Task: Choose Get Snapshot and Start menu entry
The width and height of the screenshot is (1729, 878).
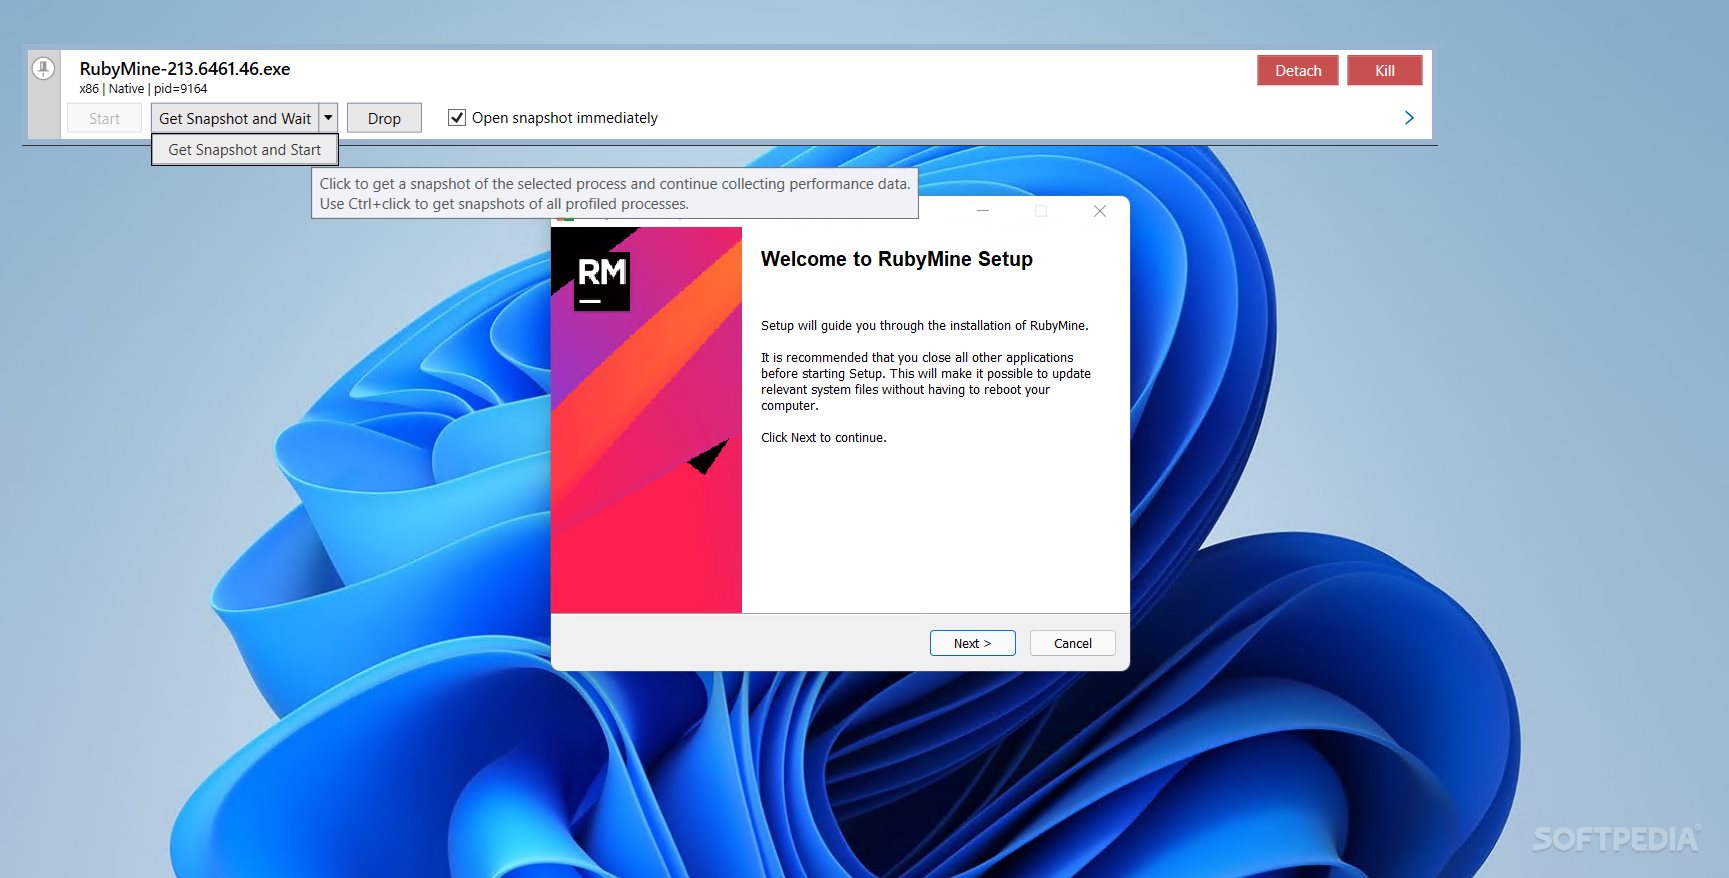Action: (x=245, y=150)
